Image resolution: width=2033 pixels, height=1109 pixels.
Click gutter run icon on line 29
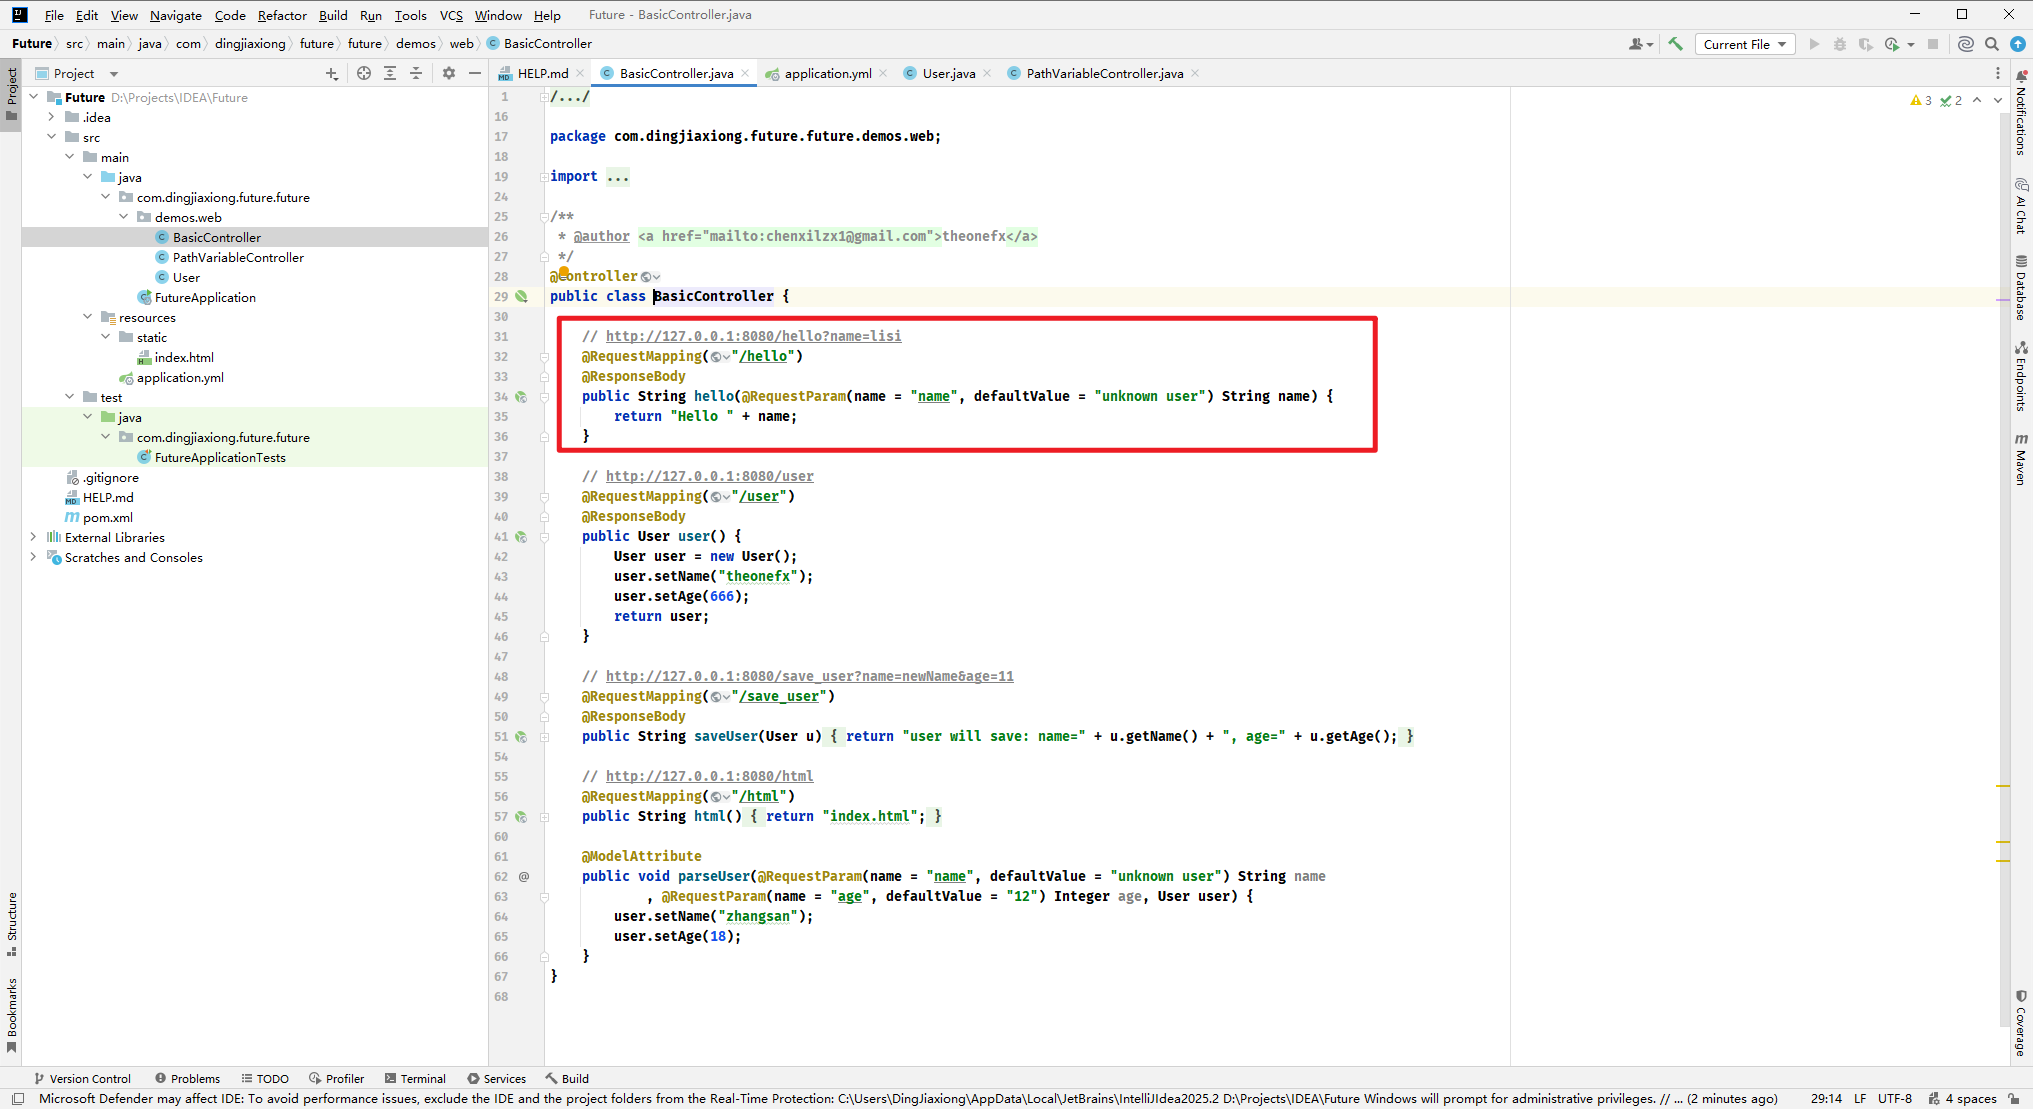coord(521,297)
